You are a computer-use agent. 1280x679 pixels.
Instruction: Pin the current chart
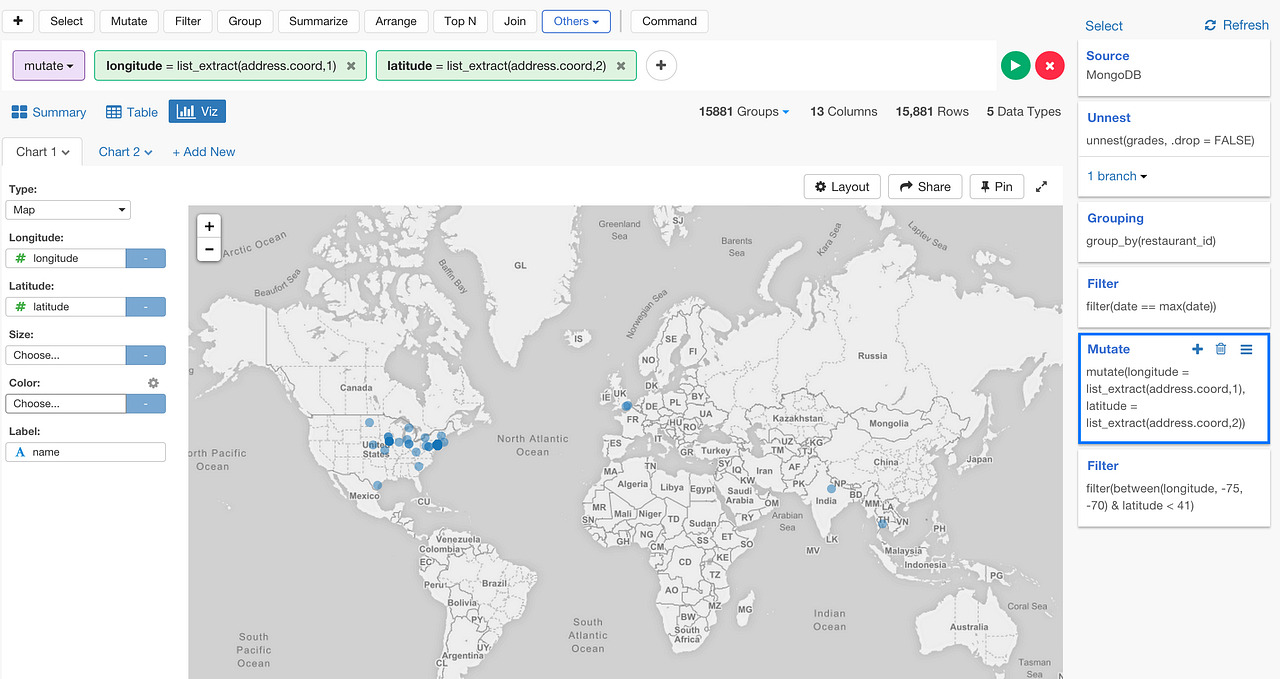[996, 186]
